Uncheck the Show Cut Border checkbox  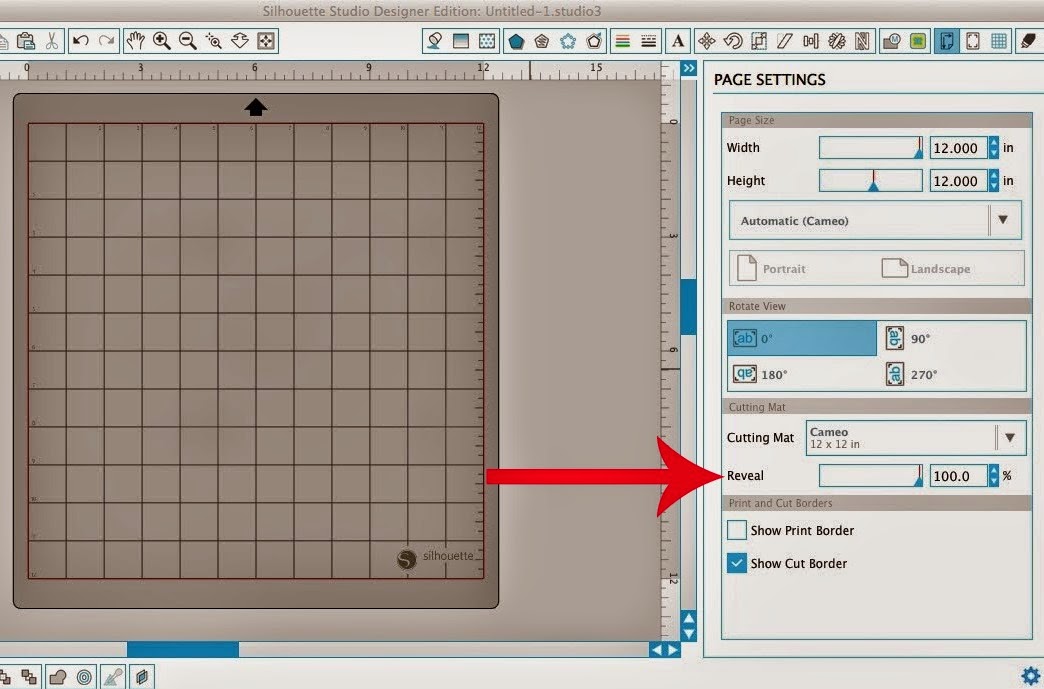[736, 563]
